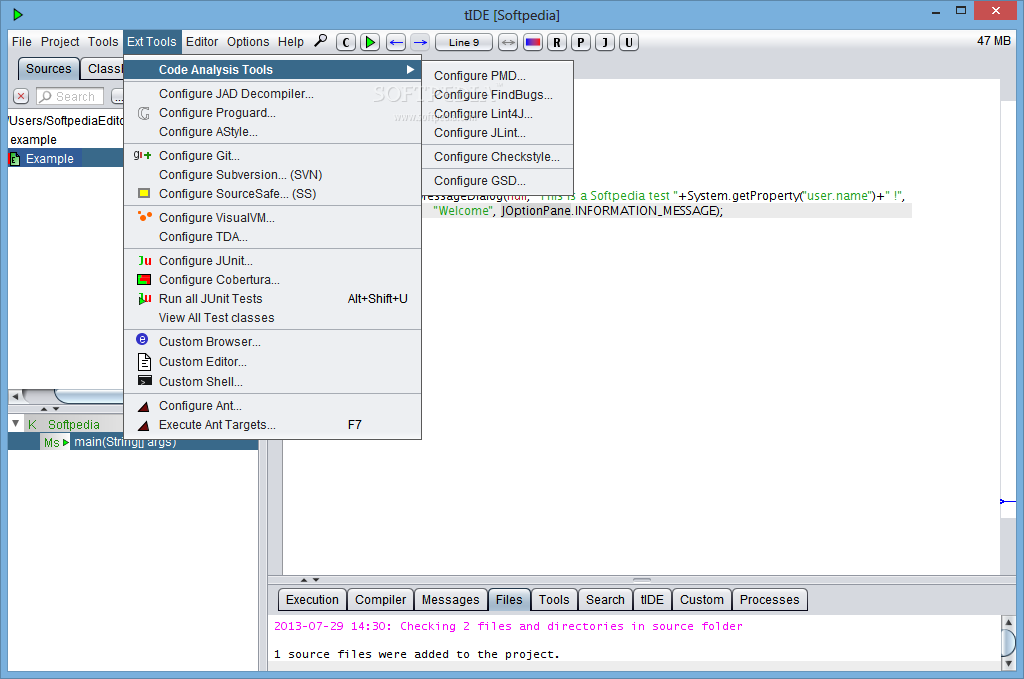Image resolution: width=1024 pixels, height=679 pixels.
Task: Open the Project menu
Action: [60, 42]
